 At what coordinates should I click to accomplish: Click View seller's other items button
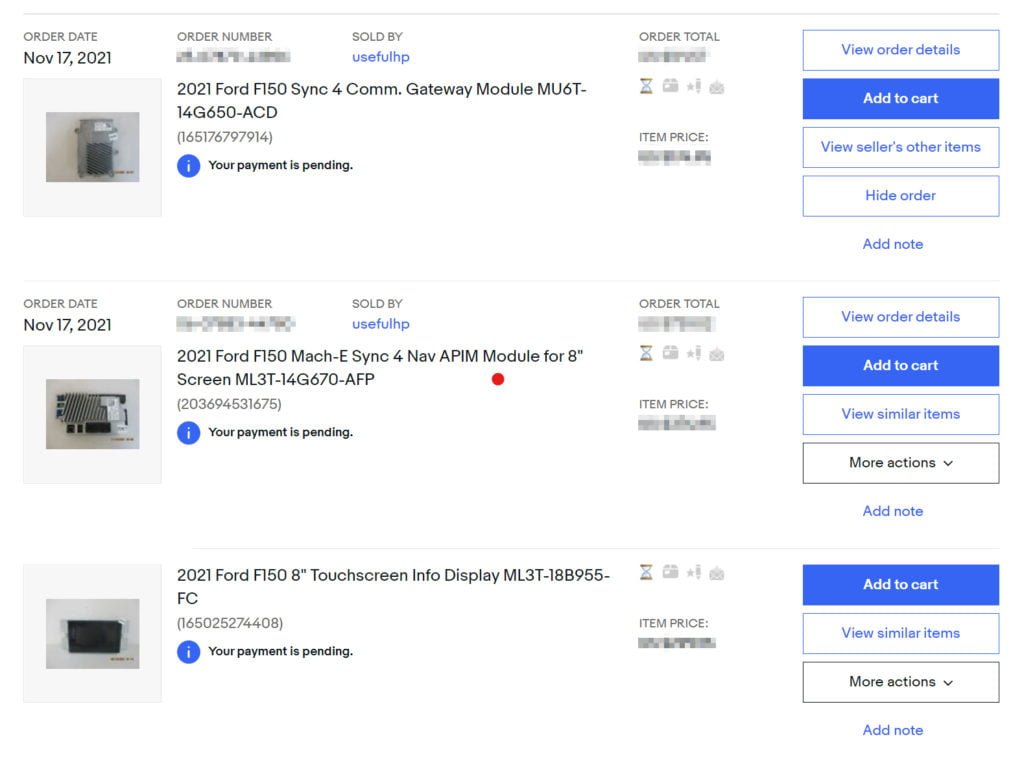click(x=901, y=148)
